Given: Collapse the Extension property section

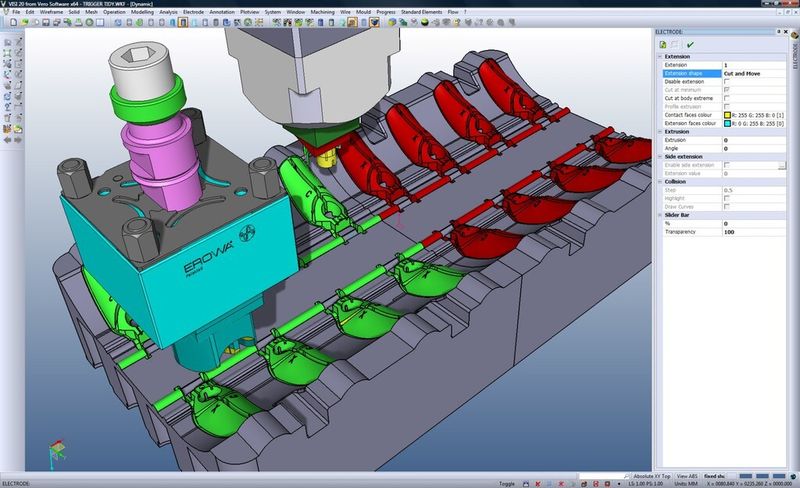Looking at the screenshot, I should coord(660,57).
